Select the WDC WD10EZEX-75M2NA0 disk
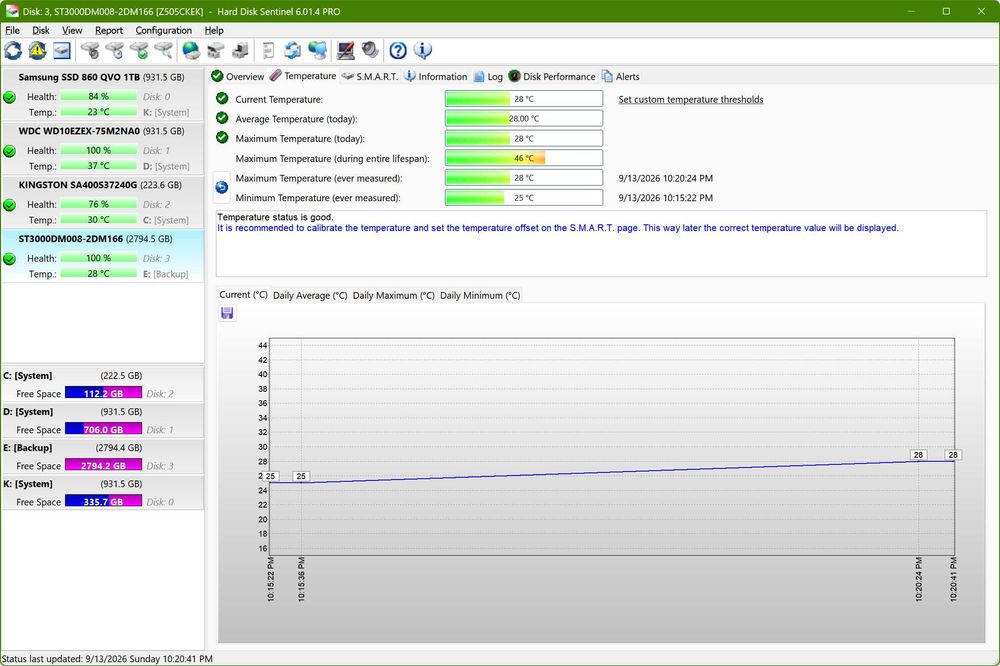This screenshot has height=666, width=1000. (103, 148)
